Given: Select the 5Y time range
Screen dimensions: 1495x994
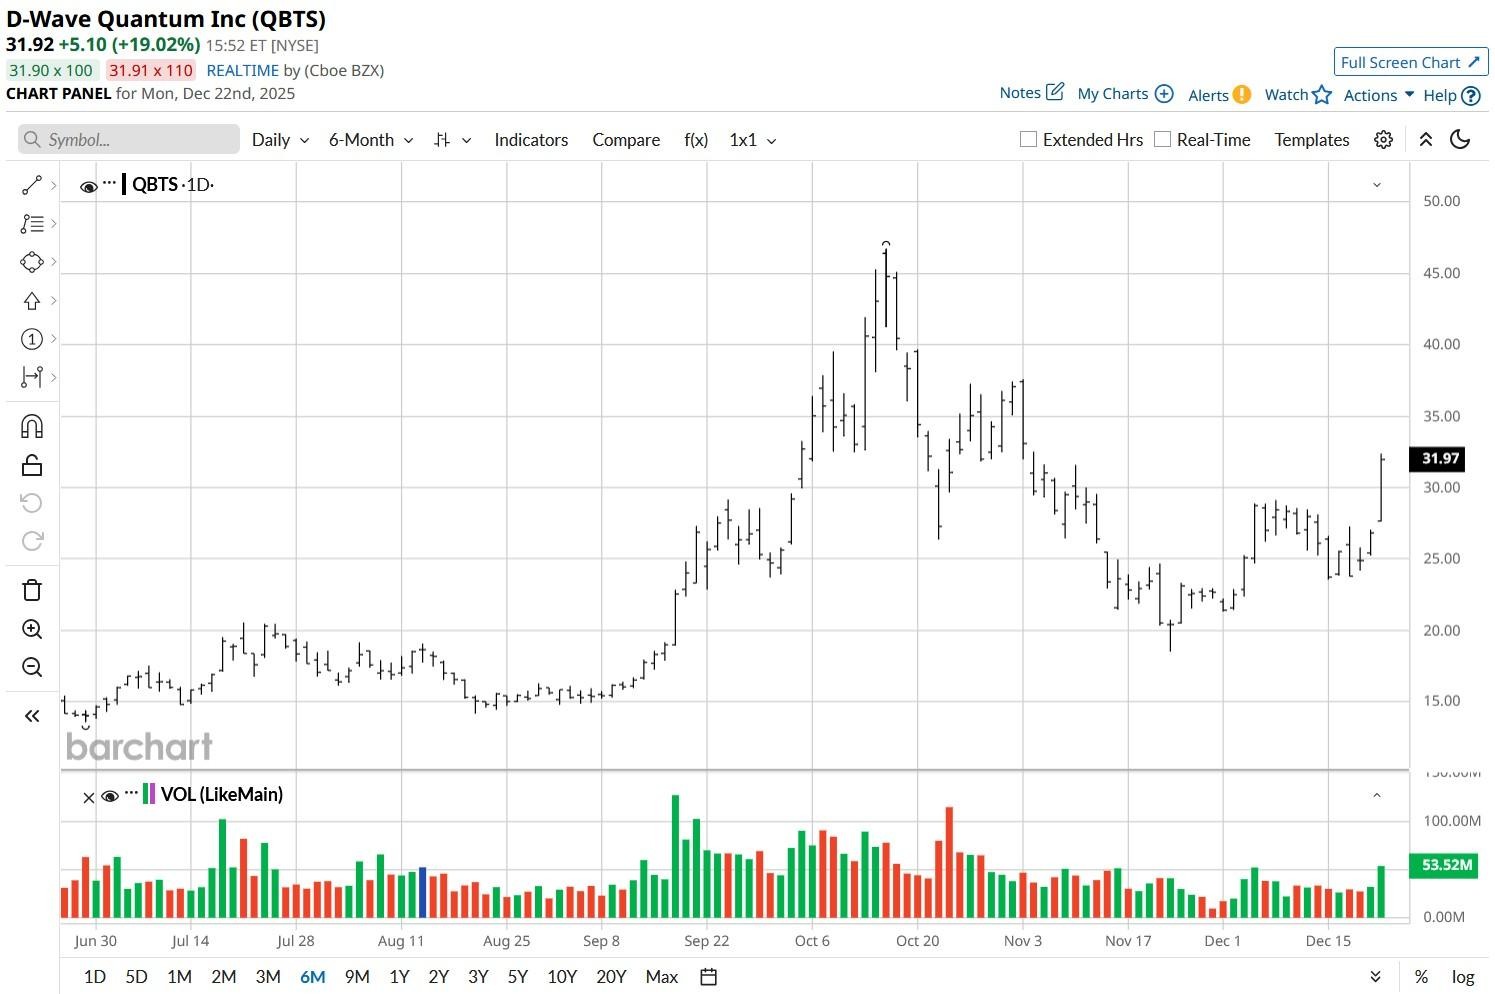Looking at the screenshot, I should click(518, 977).
